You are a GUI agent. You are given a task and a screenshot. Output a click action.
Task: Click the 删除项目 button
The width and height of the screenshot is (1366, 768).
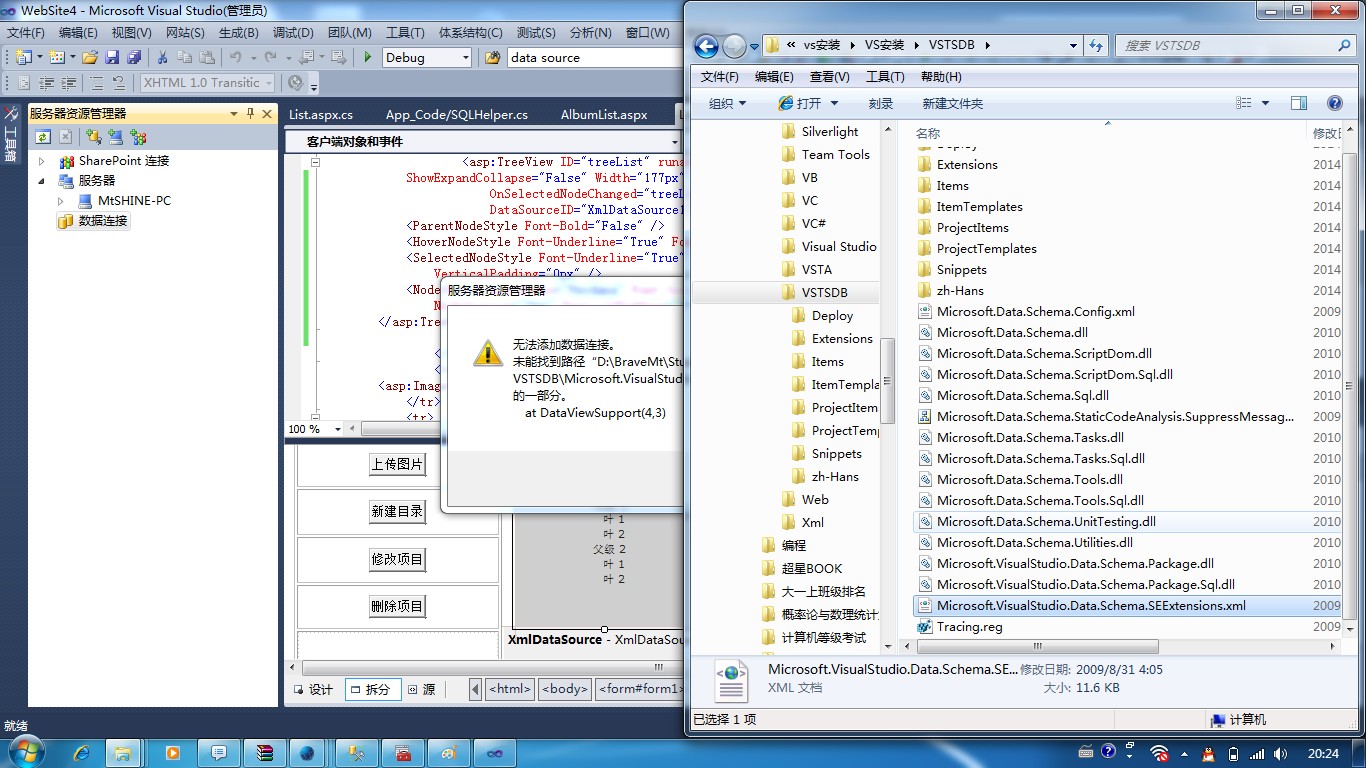(x=397, y=606)
